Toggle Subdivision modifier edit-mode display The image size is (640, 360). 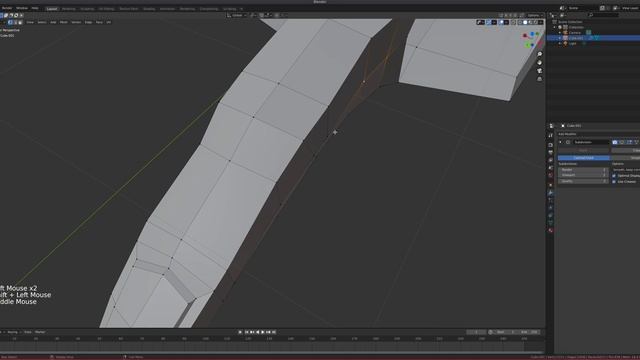click(629, 142)
